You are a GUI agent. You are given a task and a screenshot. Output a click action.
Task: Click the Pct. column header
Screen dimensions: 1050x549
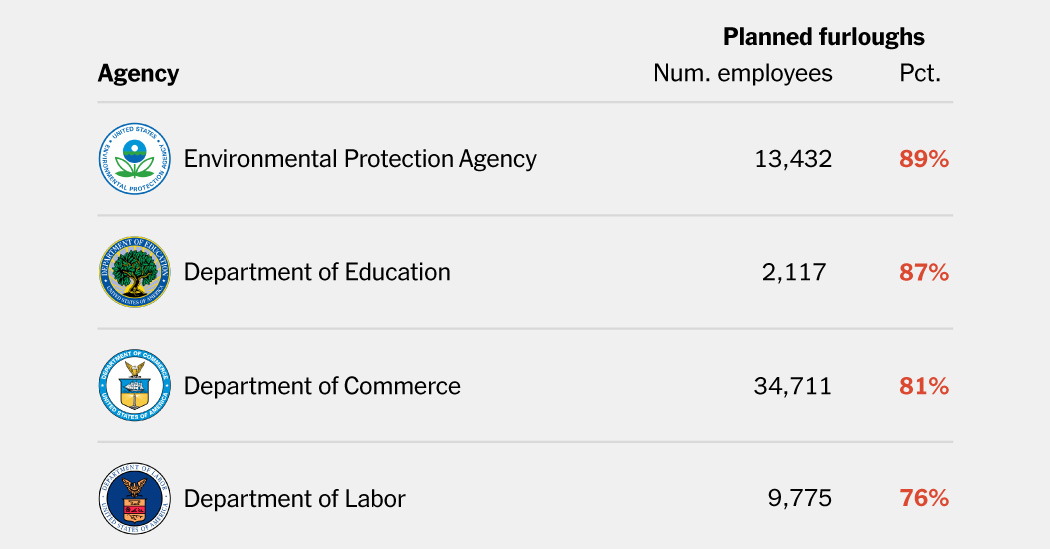[x=920, y=73]
